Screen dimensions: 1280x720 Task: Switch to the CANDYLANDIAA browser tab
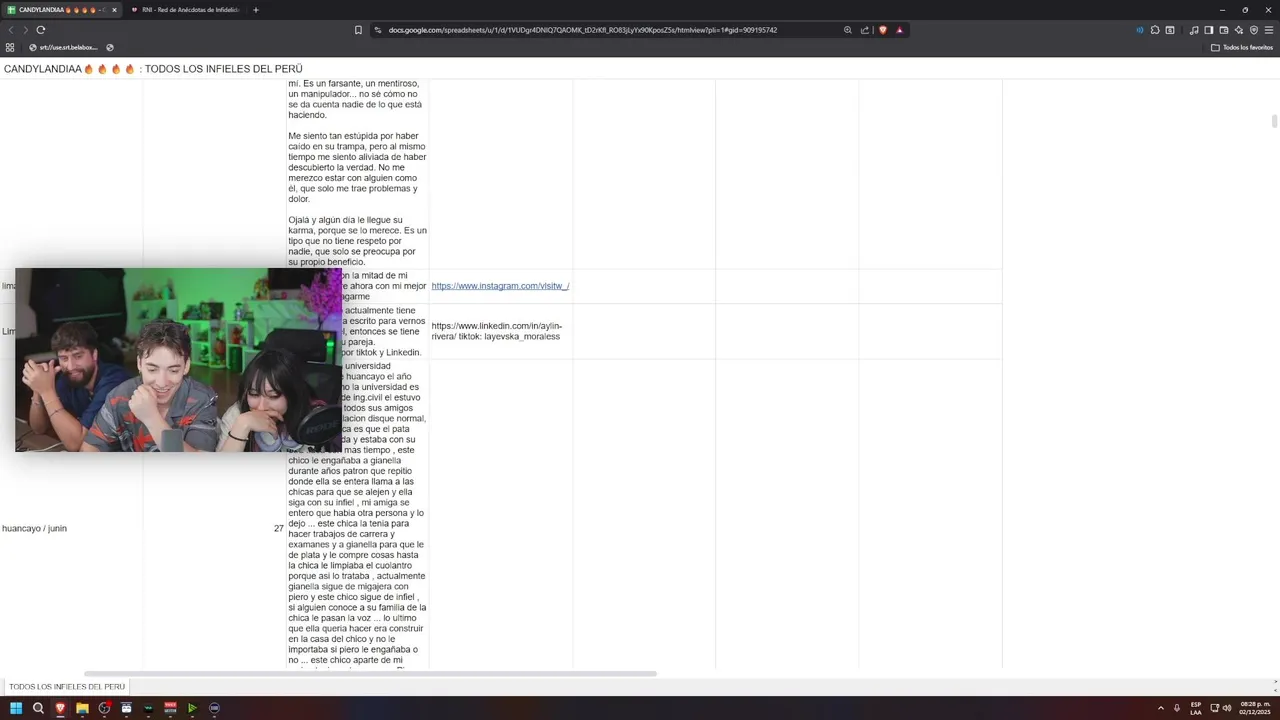coord(62,10)
